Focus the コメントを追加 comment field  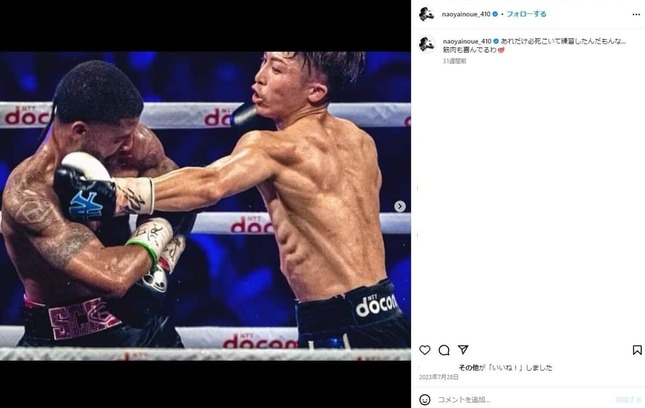522,399
